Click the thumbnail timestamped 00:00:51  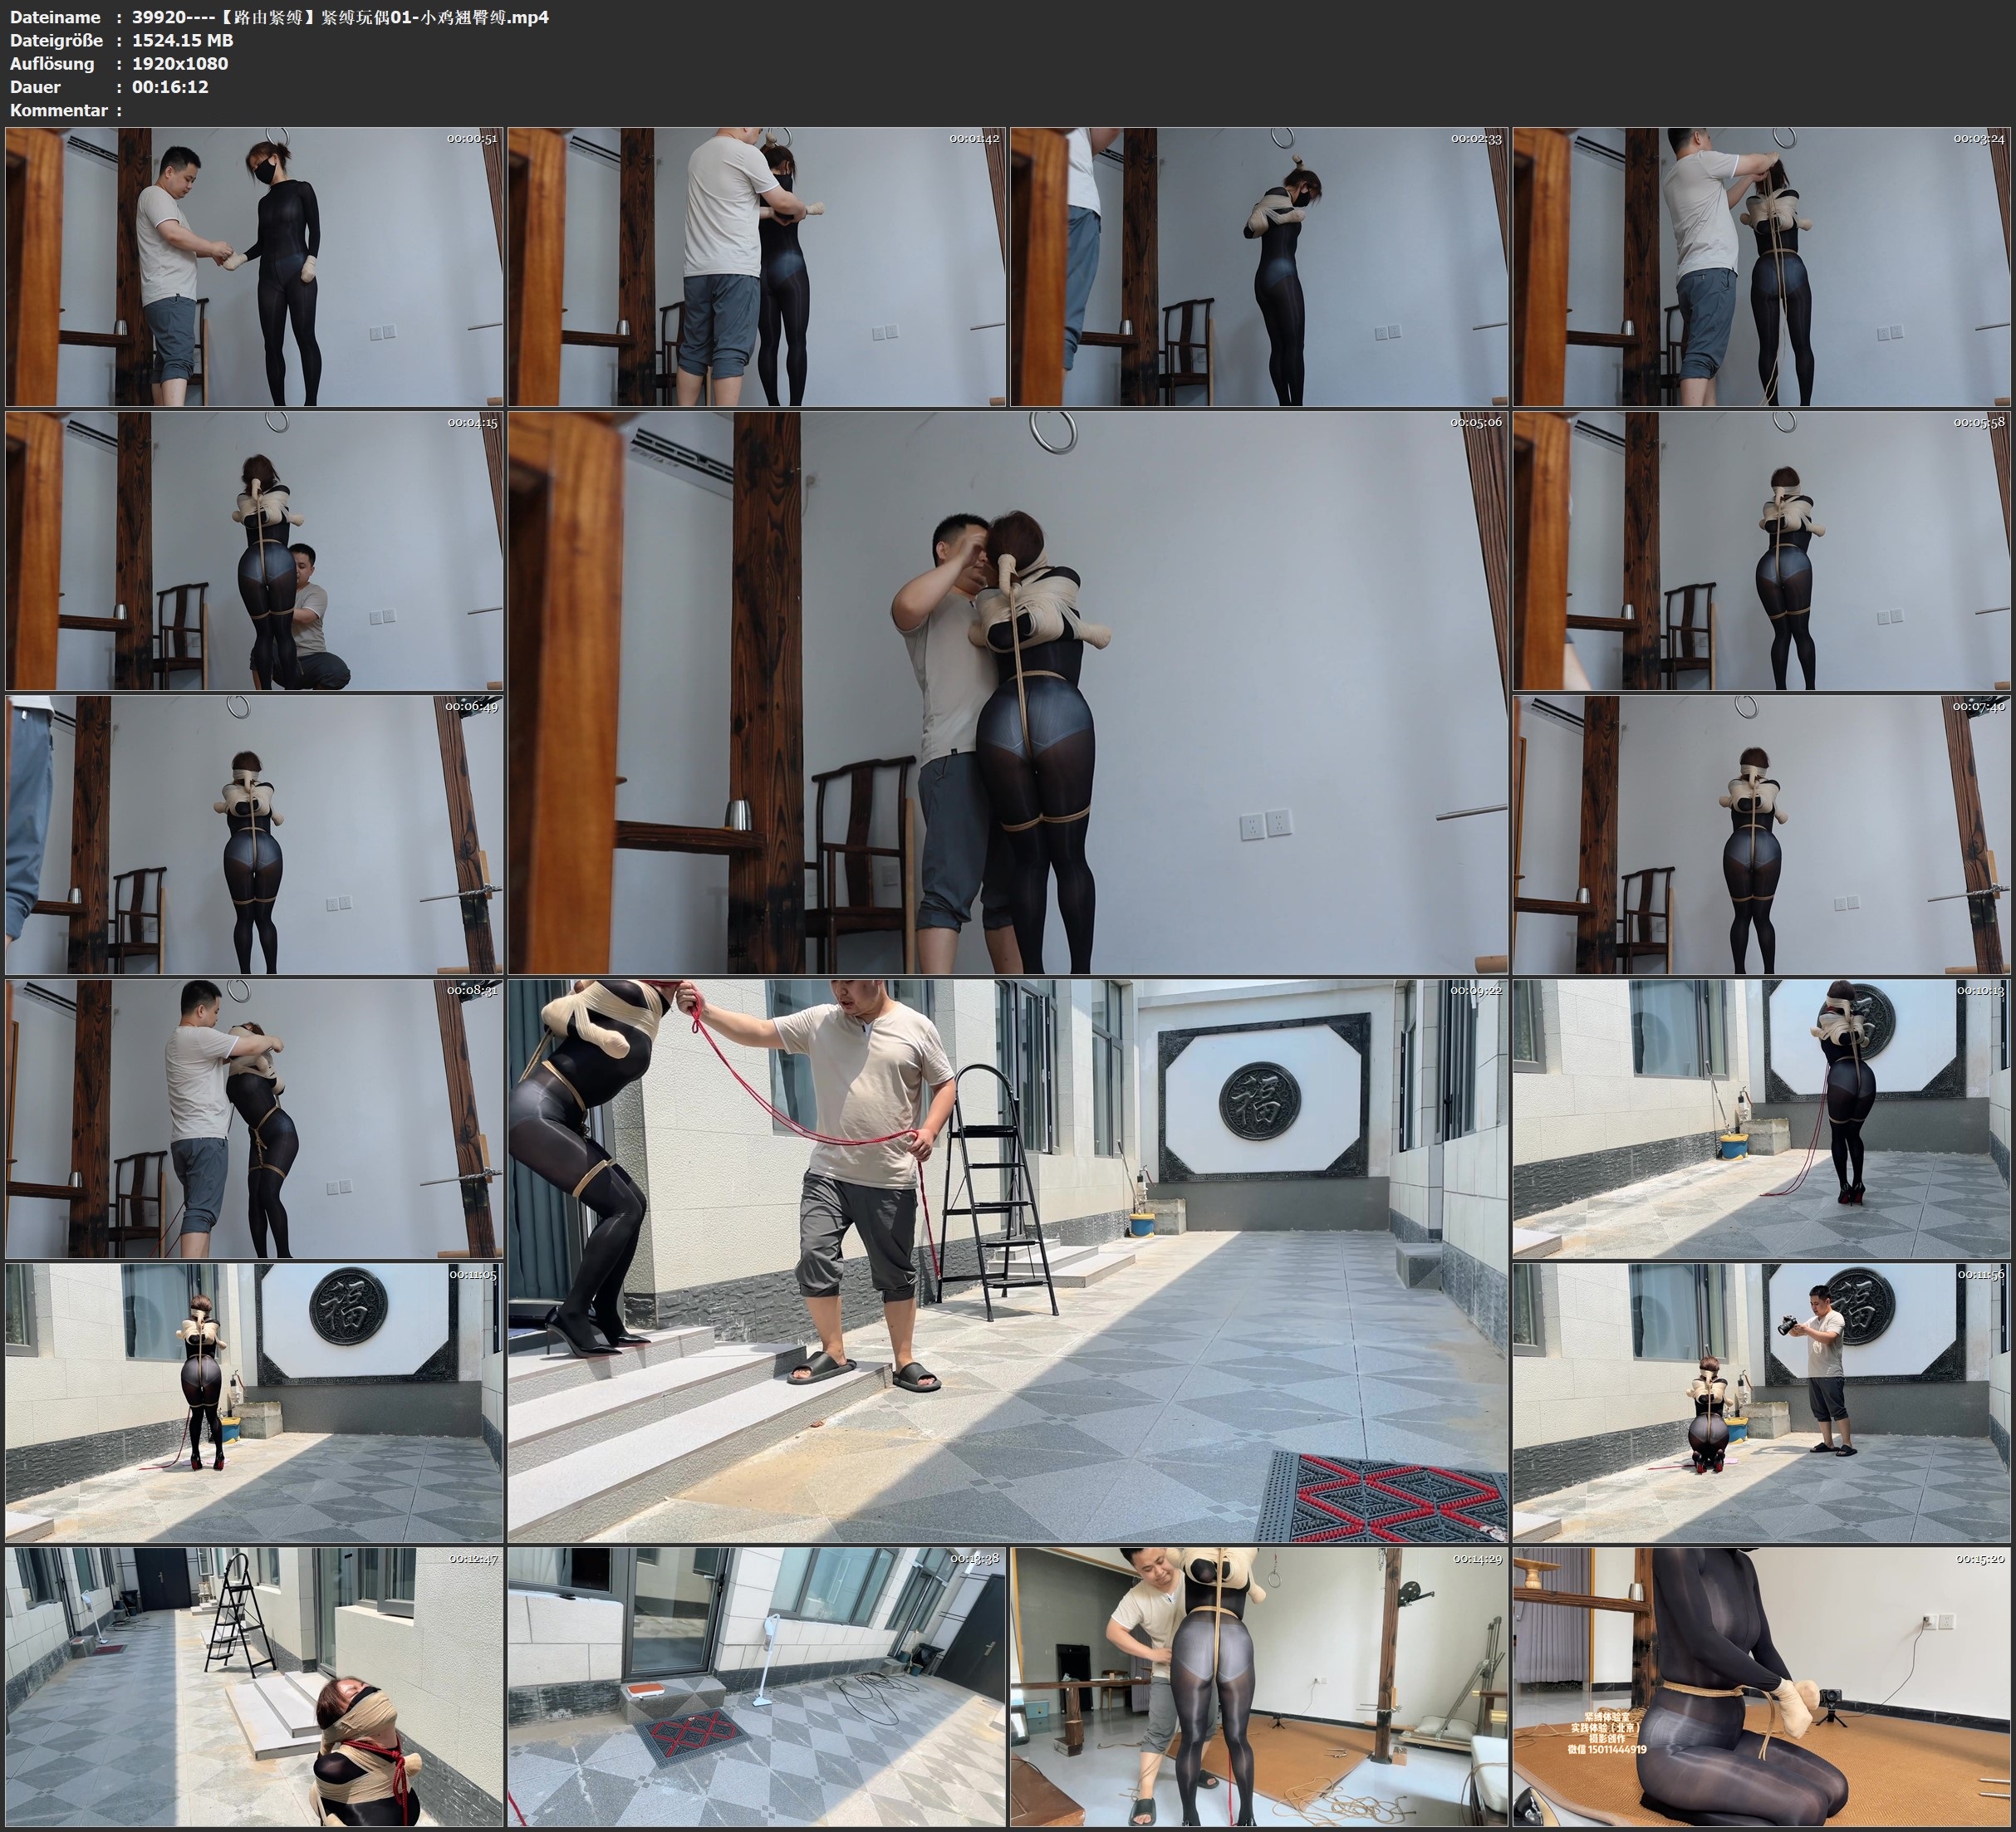254,266
